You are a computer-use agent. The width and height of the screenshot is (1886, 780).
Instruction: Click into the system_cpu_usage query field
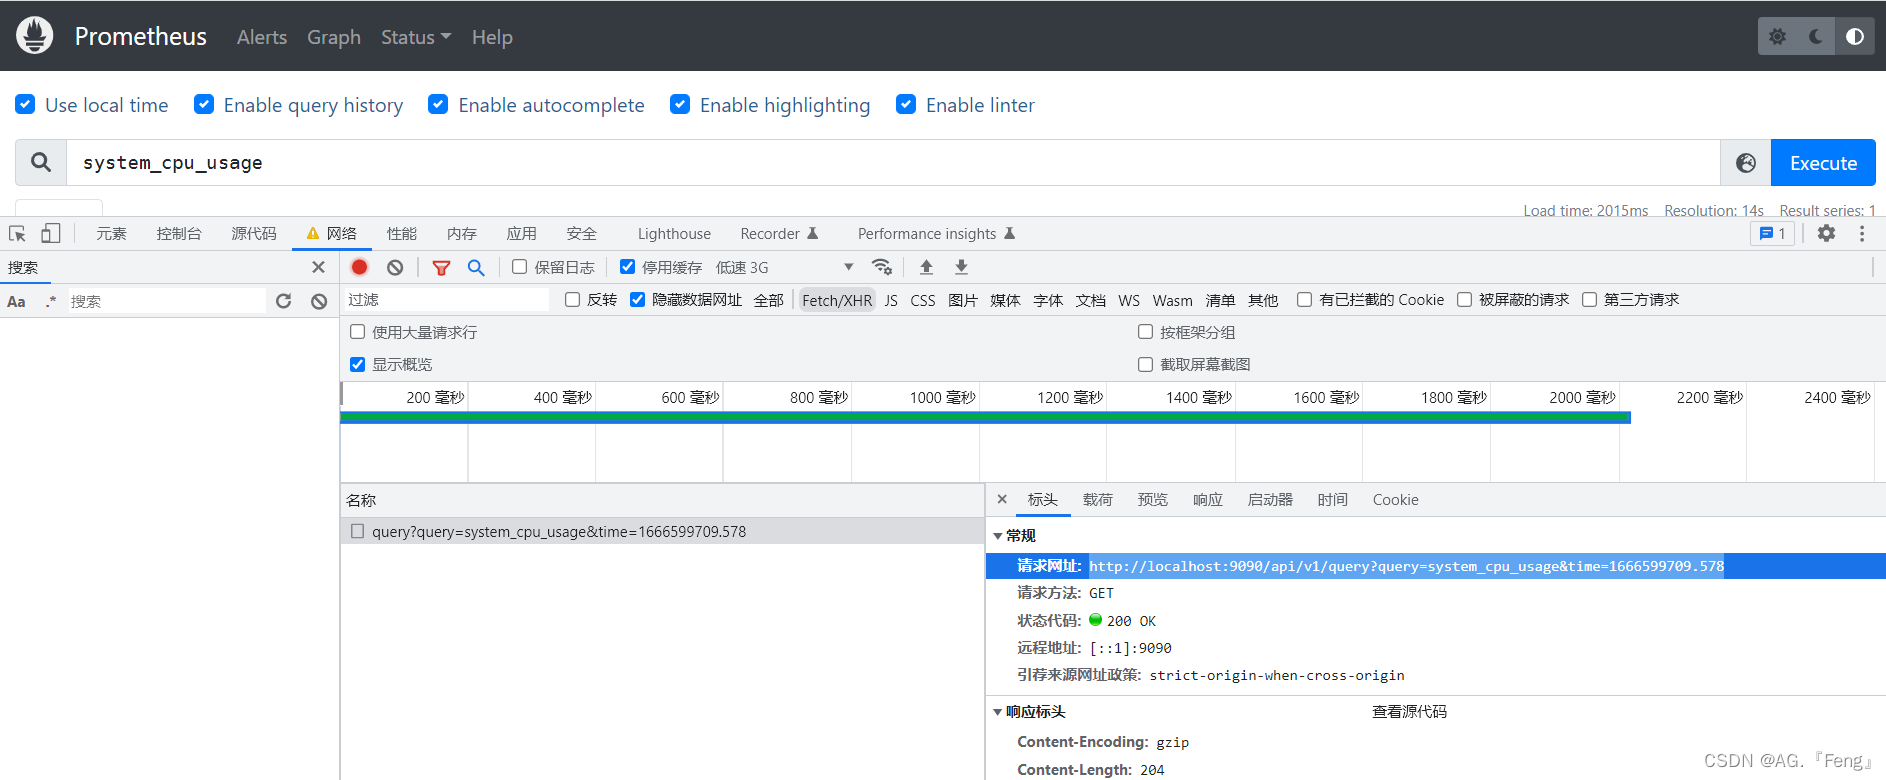click(x=893, y=163)
